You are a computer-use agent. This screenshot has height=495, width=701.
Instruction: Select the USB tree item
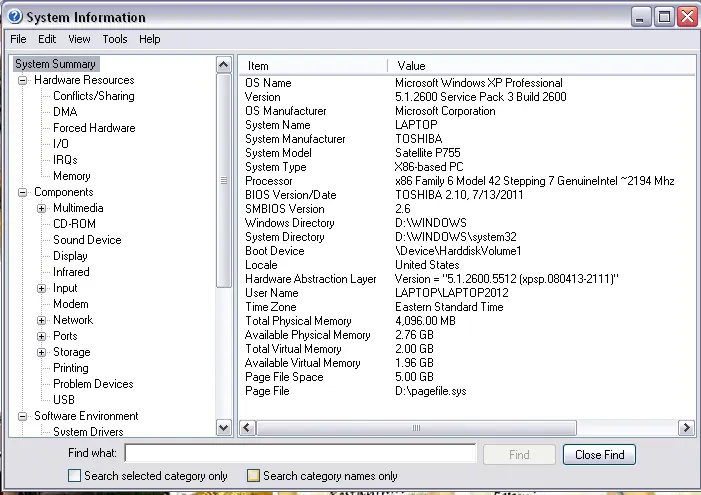coord(64,400)
